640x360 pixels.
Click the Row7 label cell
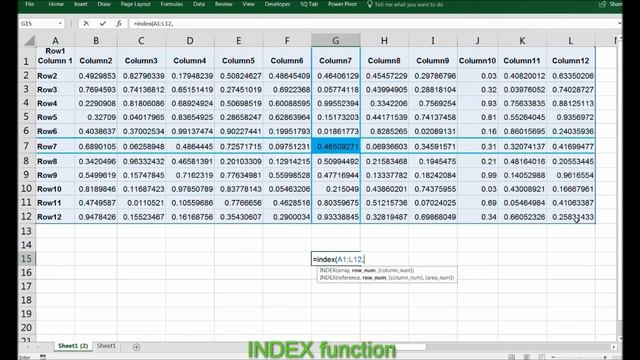click(55, 146)
